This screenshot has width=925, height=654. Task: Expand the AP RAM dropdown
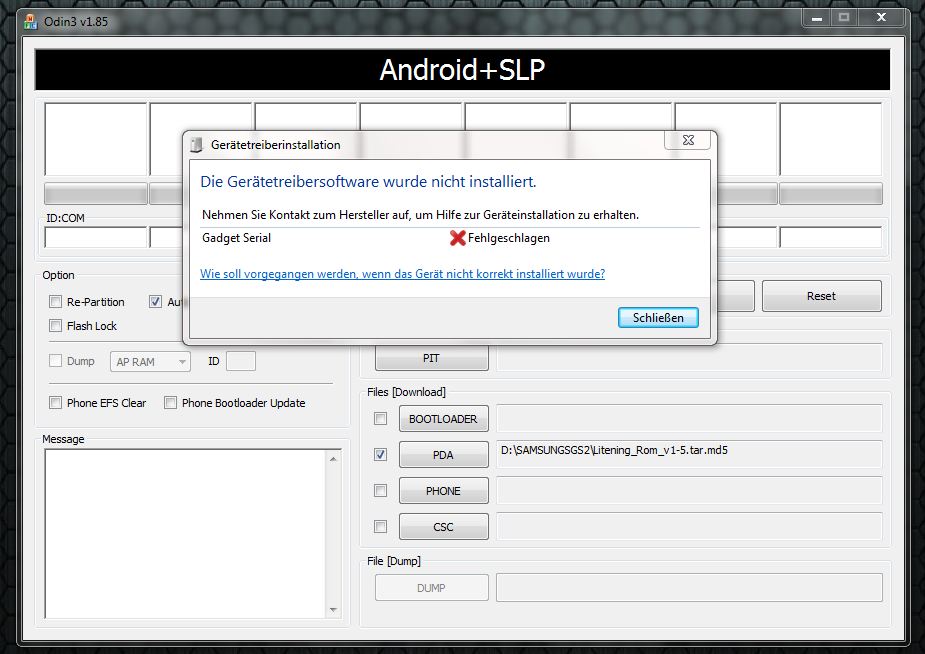(x=150, y=362)
